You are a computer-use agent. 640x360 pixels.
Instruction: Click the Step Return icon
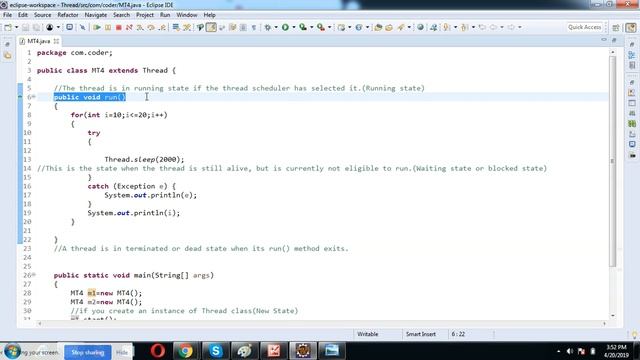point(162,27)
